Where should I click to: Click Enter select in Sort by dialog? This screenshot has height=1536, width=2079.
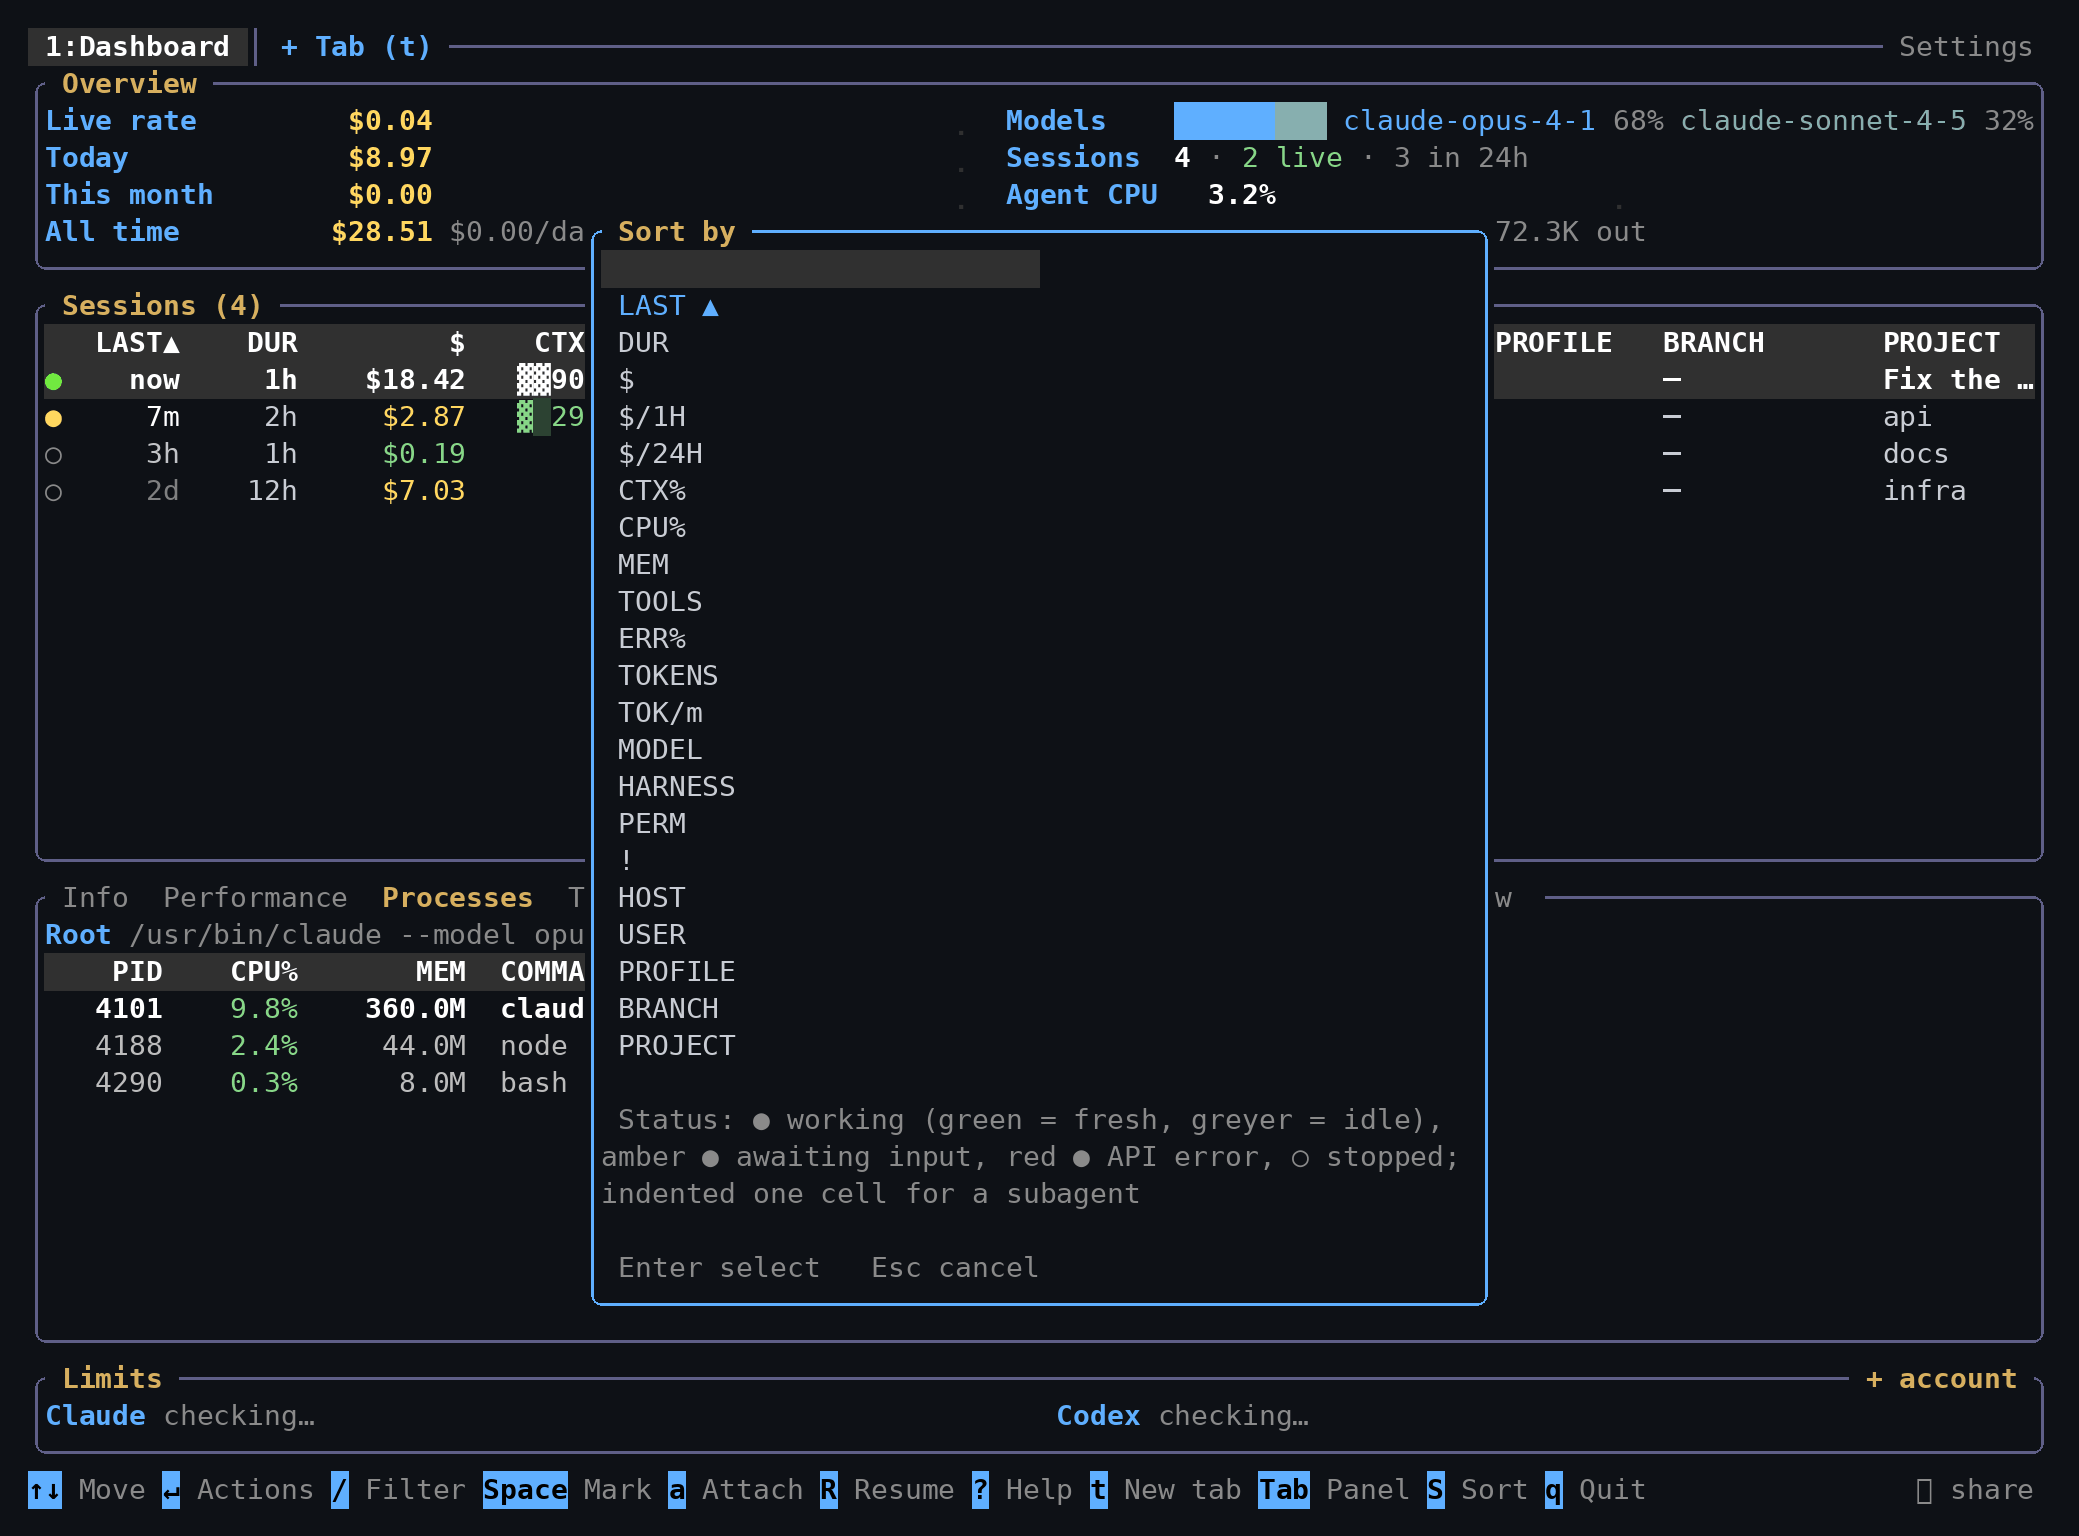(x=719, y=1268)
